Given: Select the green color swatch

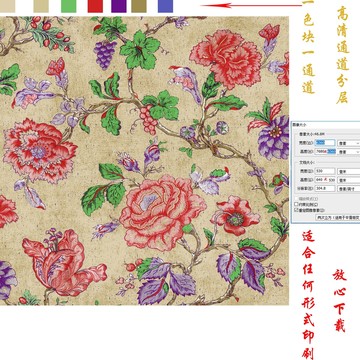Looking at the screenshot, I should (x=69, y=6).
